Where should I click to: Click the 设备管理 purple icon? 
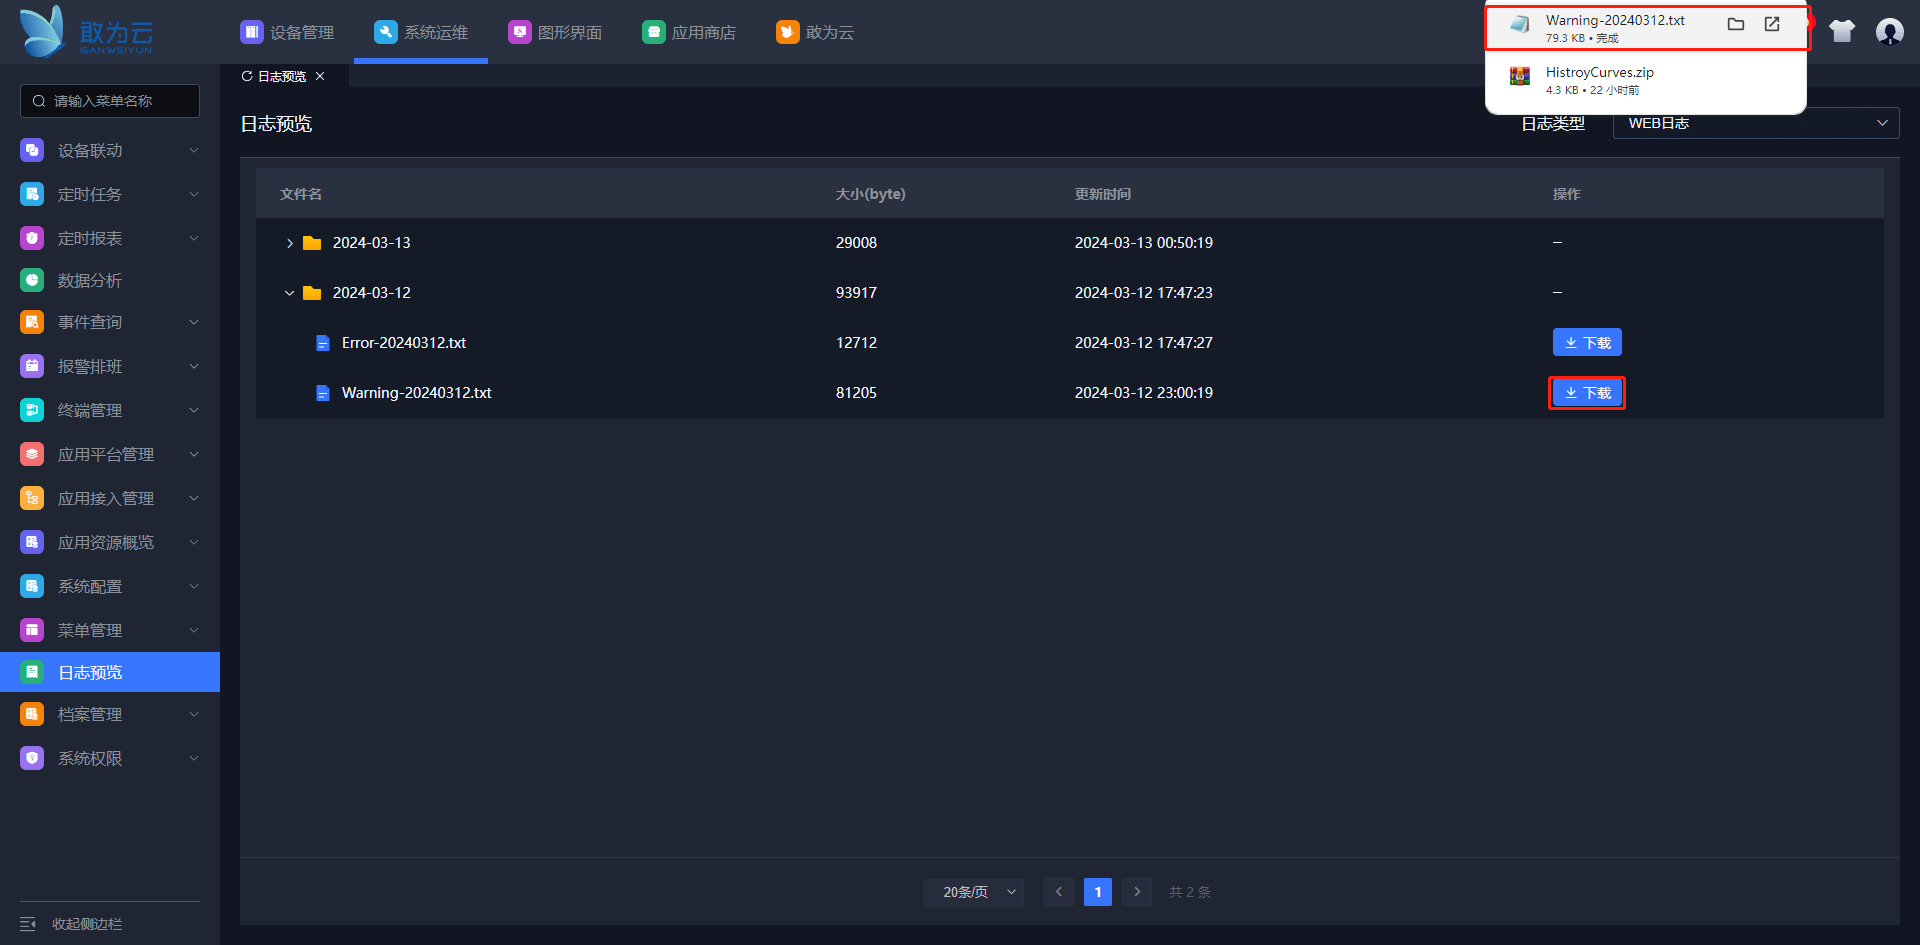[251, 32]
